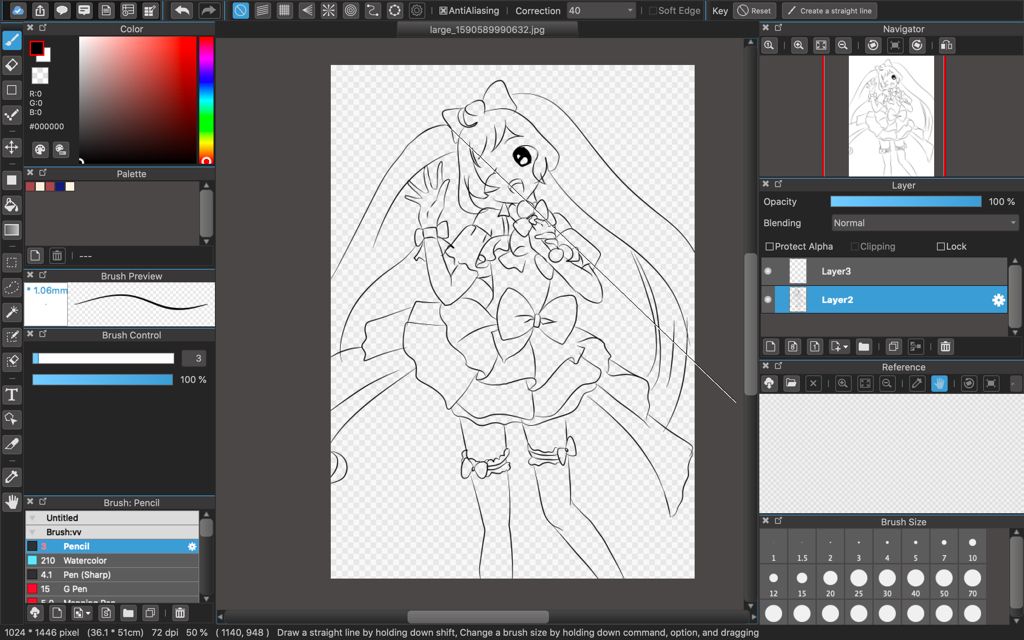This screenshot has width=1024, height=640.
Task: Undock the Navigator panel
Action: 778,28
